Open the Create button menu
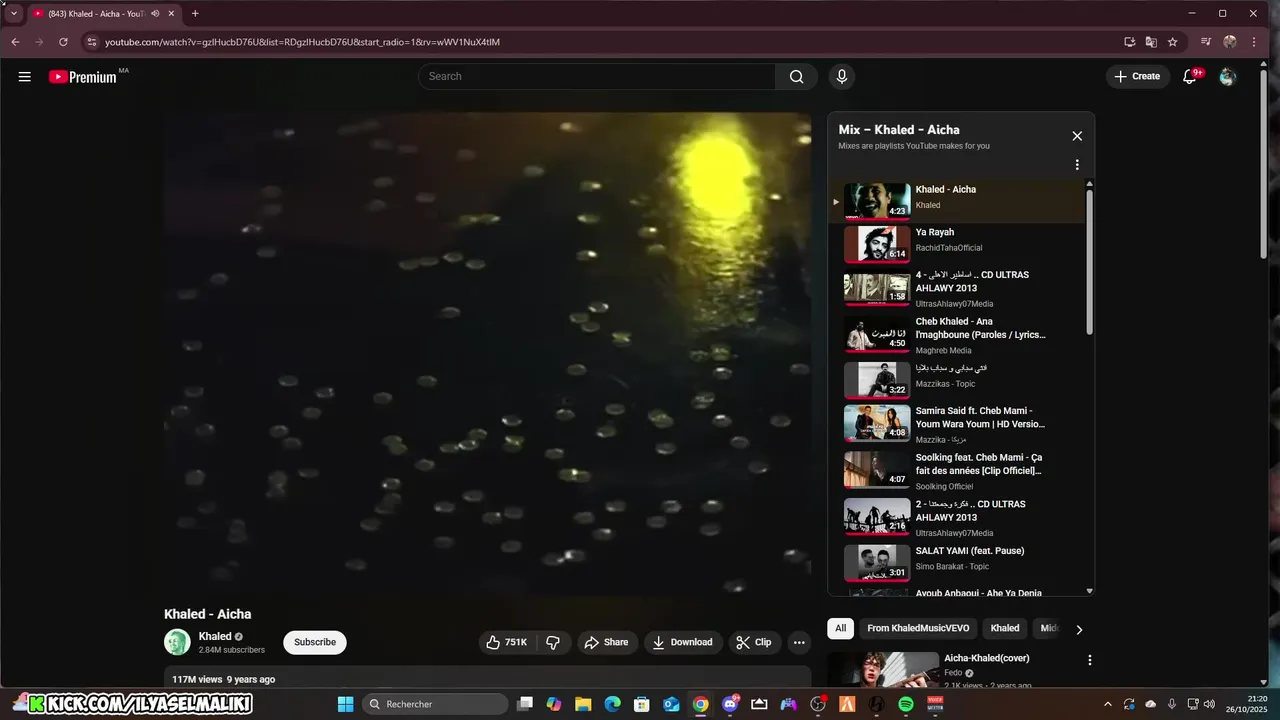Viewport: 1280px width, 720px height. [x=1137, y=76]
